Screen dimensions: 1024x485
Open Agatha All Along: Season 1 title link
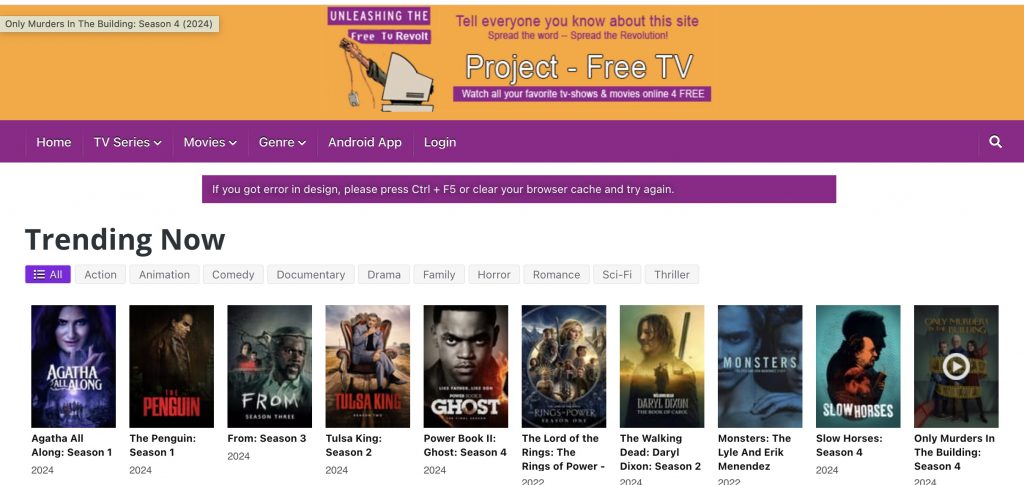71,445
